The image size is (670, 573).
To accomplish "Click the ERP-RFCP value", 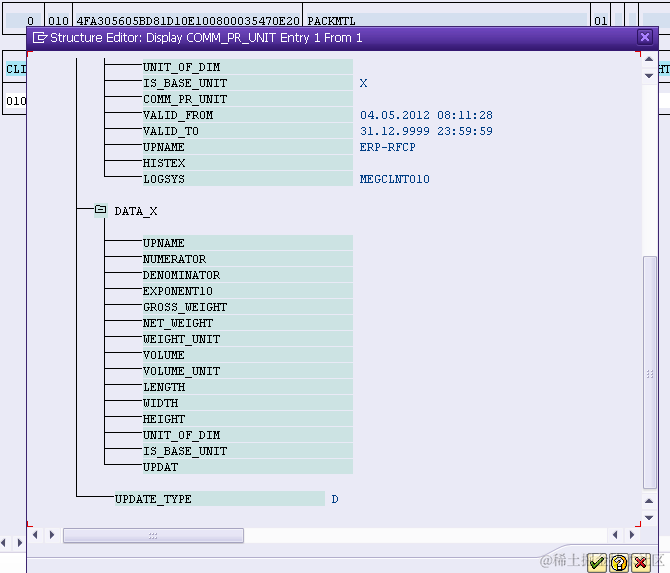I will pyautogui.click(x=388, y=147).
